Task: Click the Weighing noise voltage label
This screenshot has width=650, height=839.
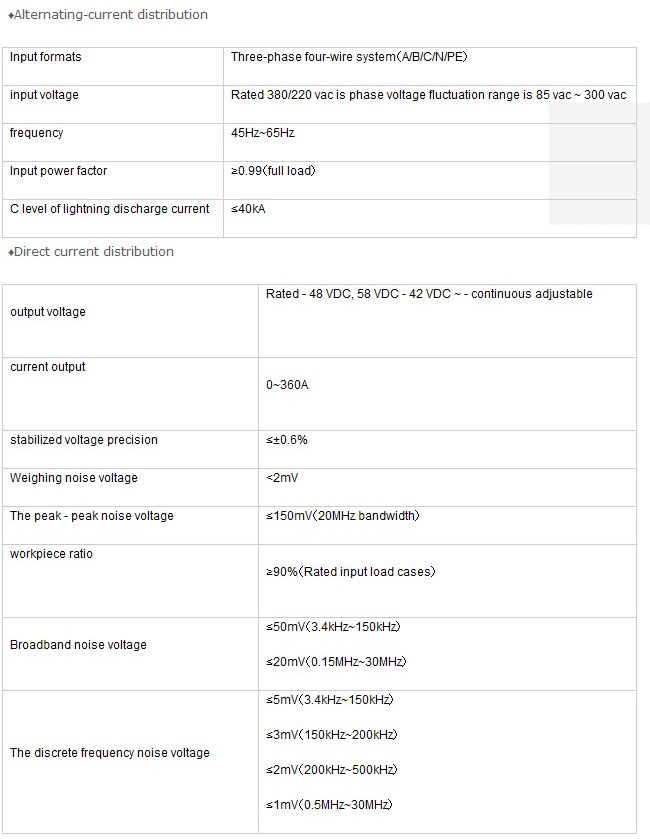Action: 74,478
